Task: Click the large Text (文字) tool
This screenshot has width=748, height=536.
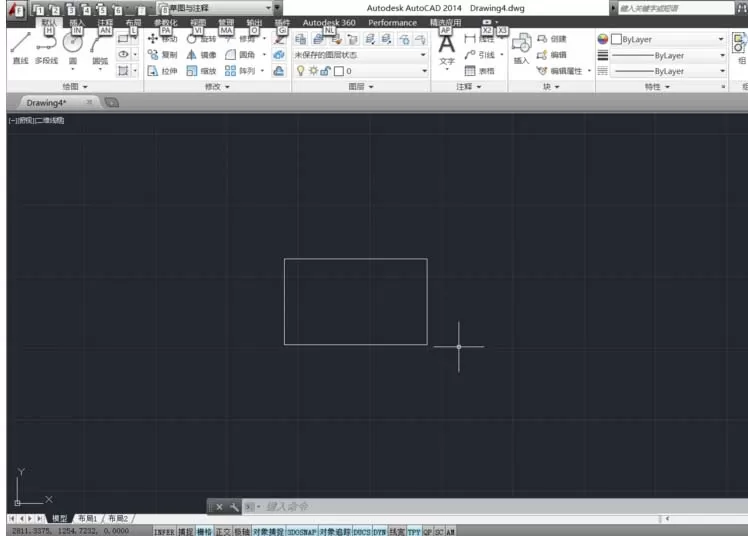Action: point(447,50)
